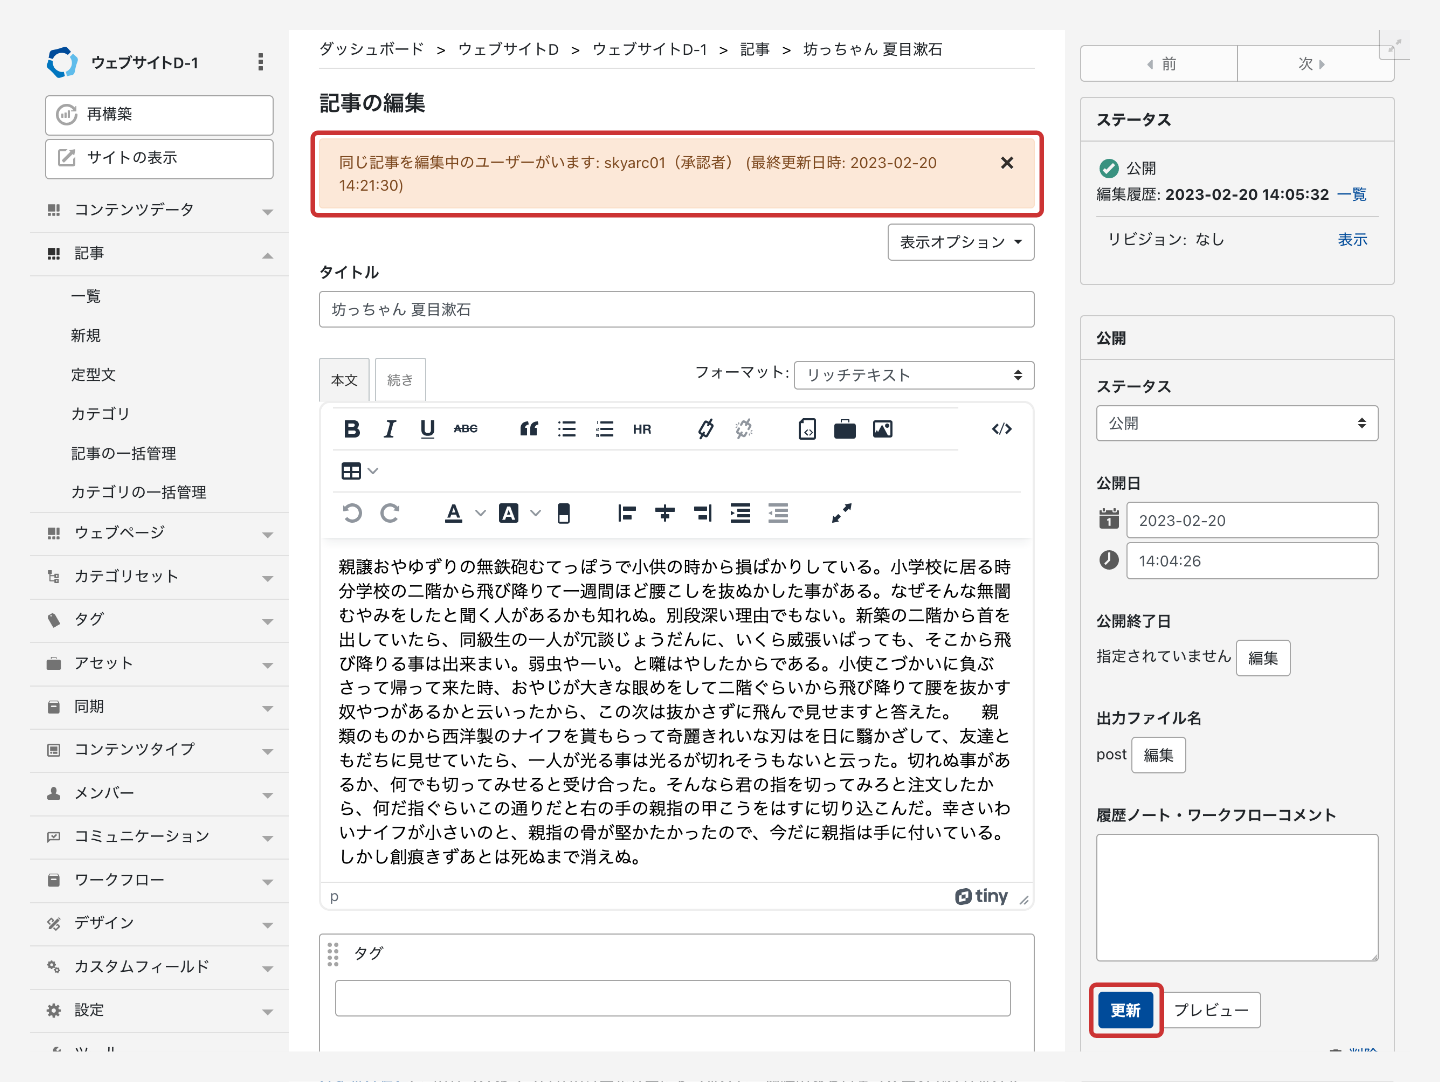Insert a horizontal rule (HR)
Screen dimensions: 1440x1082
tap(642, 429)
